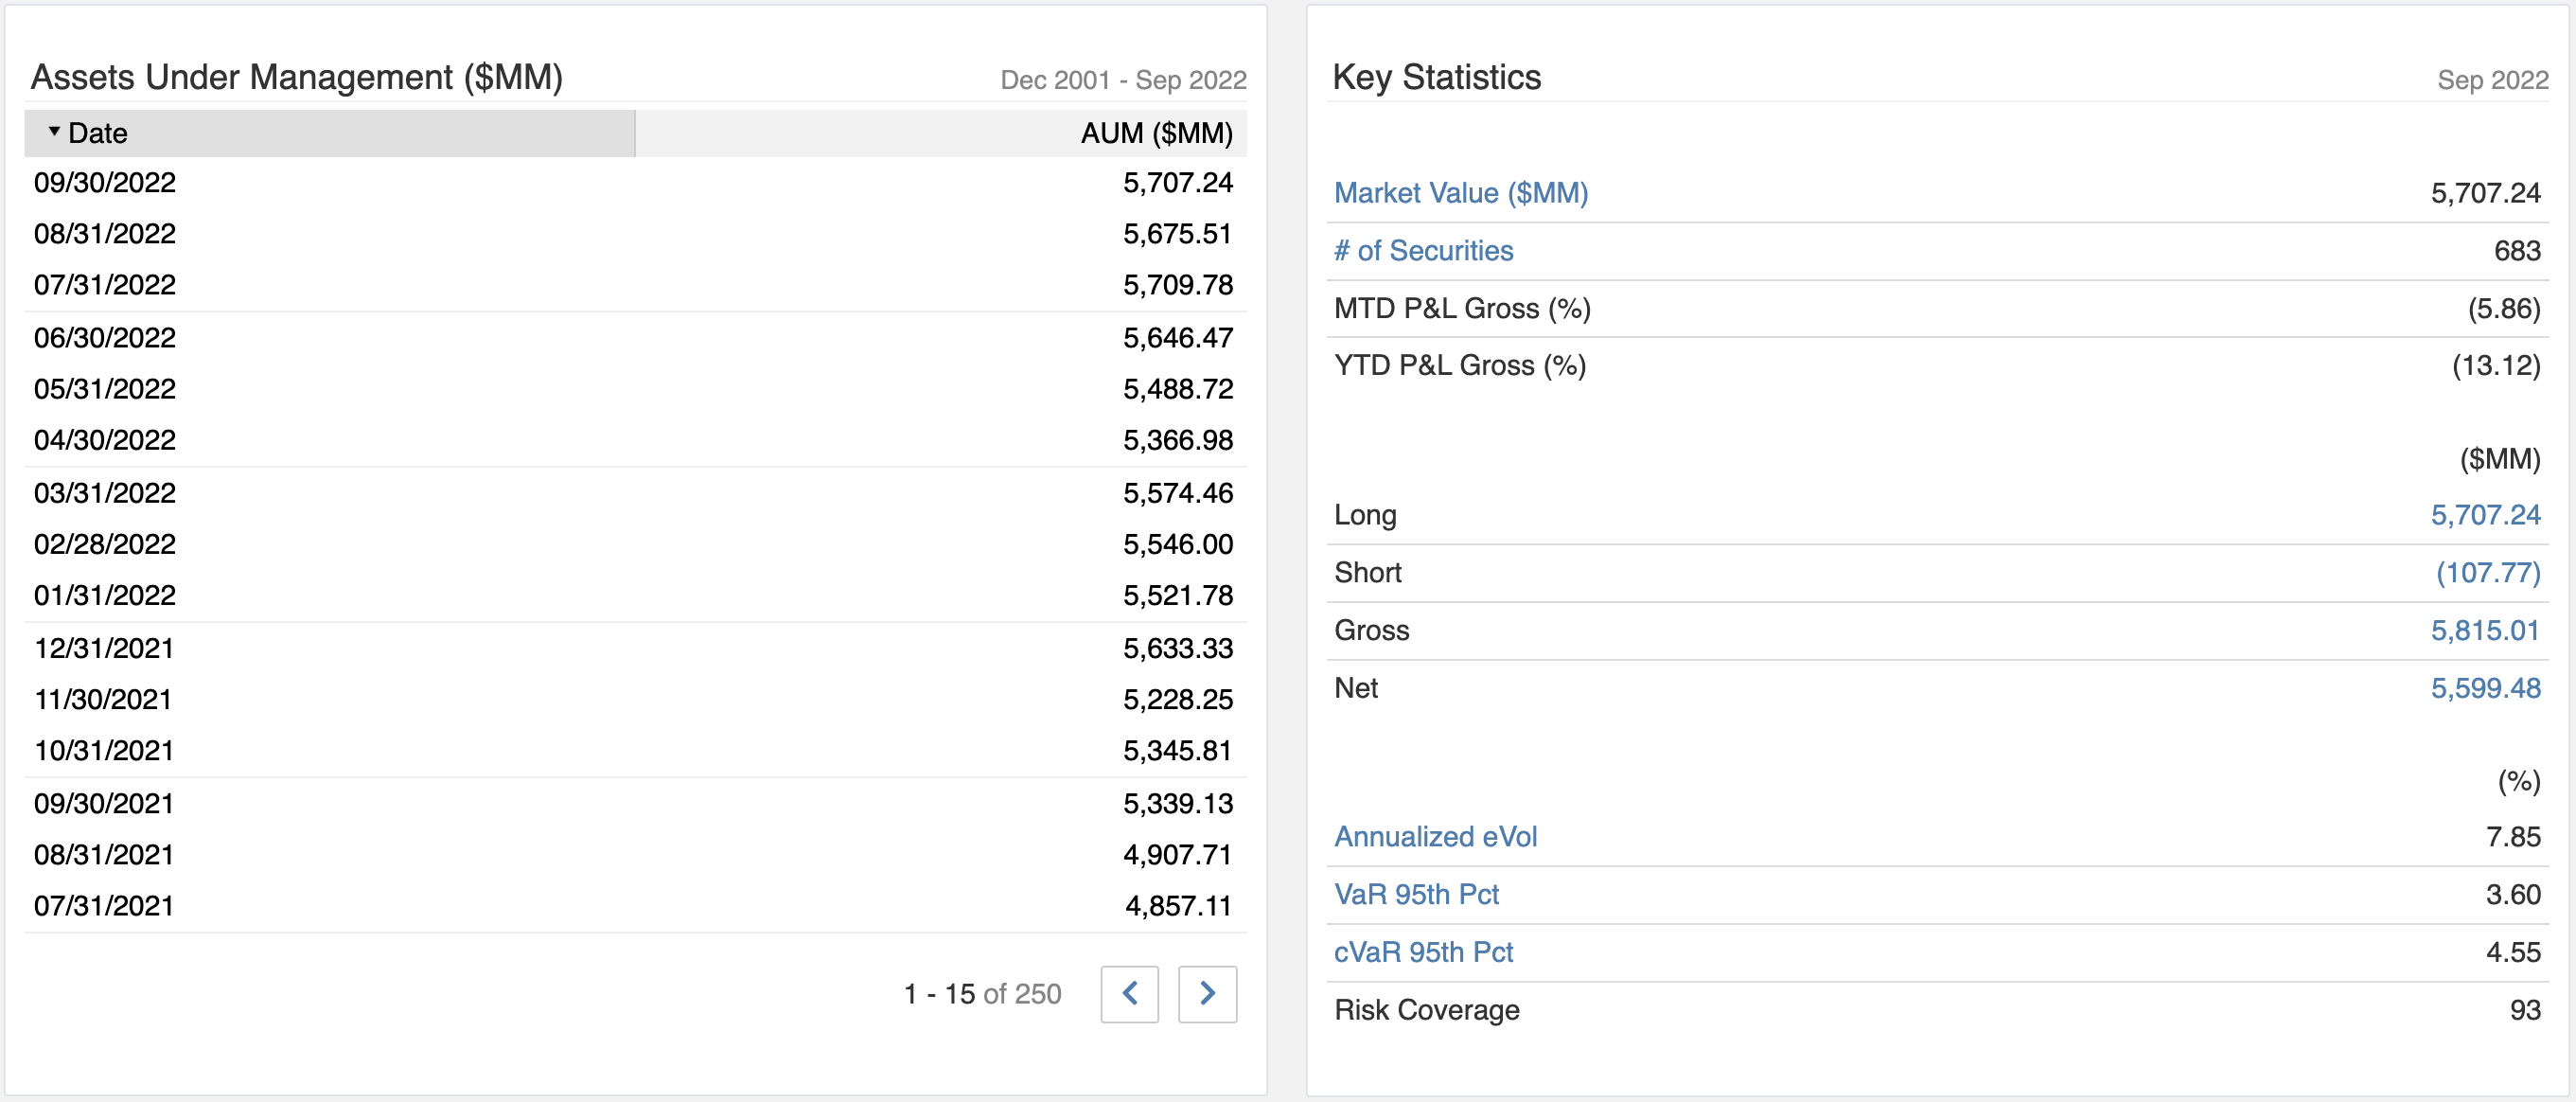This screenshot has height=1102, width=2576.
Task: Click the Annualized eVol statistic link
Action: (x=1436, y=837)
